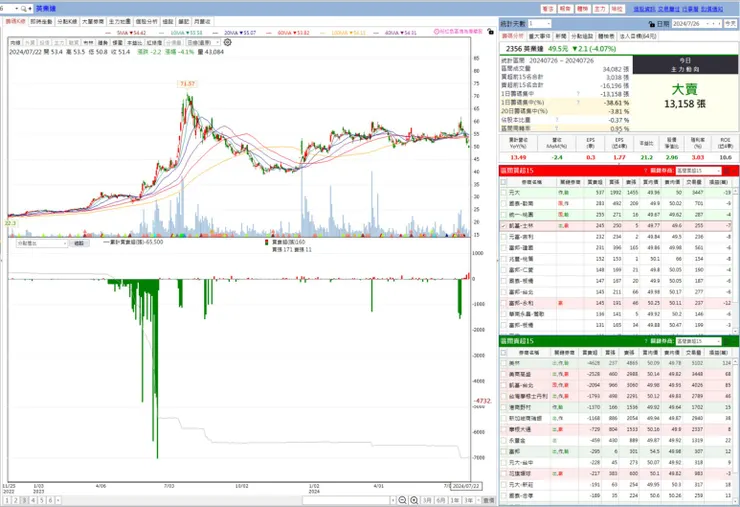Toggle the 本益比 chart toolbar button
Screen dimensions: 740x507
click(135, 42)
